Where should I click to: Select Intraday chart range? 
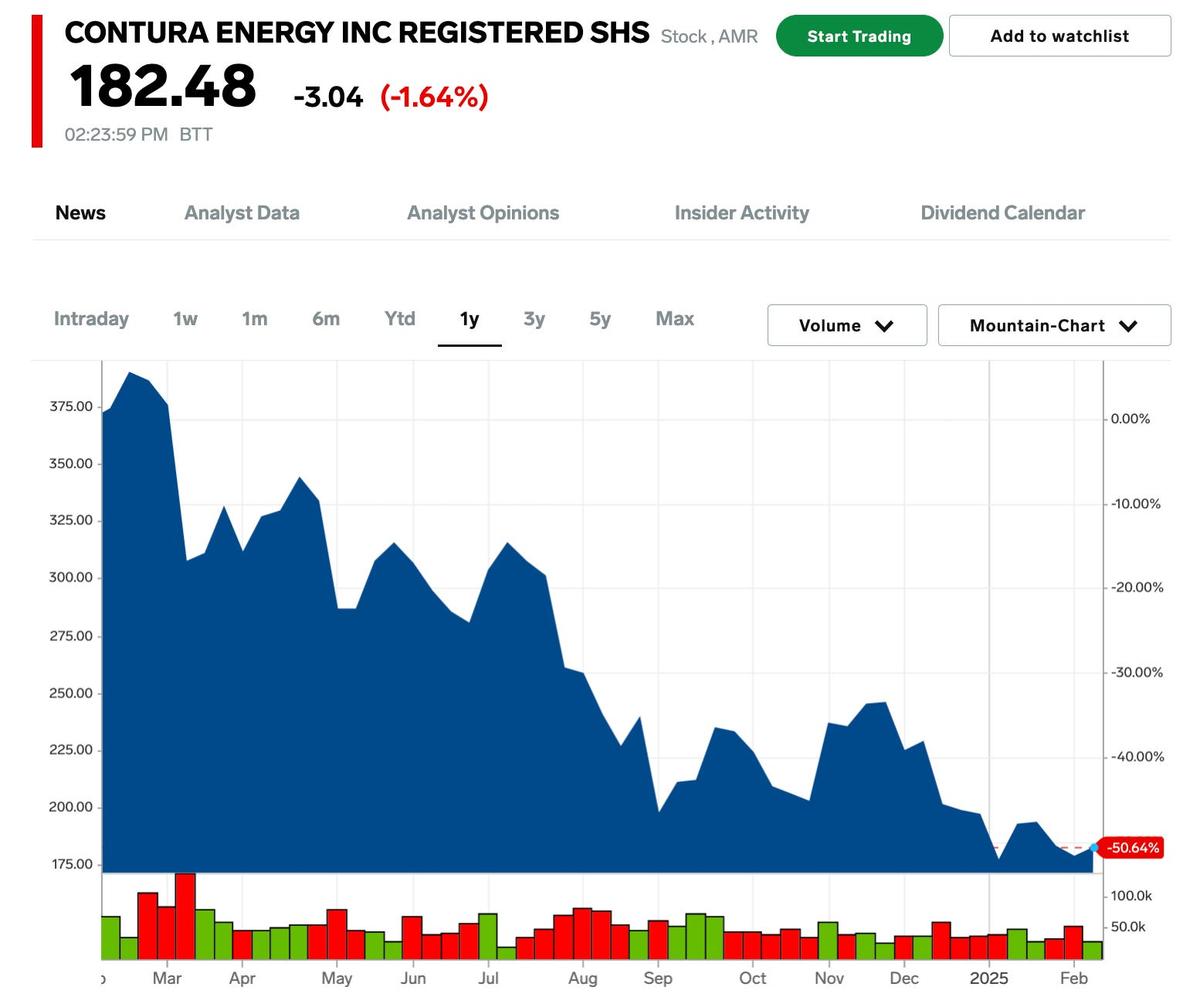click(91, 319)
